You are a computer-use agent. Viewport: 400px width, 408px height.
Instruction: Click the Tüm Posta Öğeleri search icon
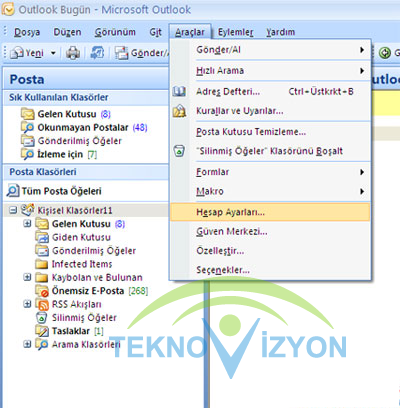pyautogui.click(x=13, y=191)
